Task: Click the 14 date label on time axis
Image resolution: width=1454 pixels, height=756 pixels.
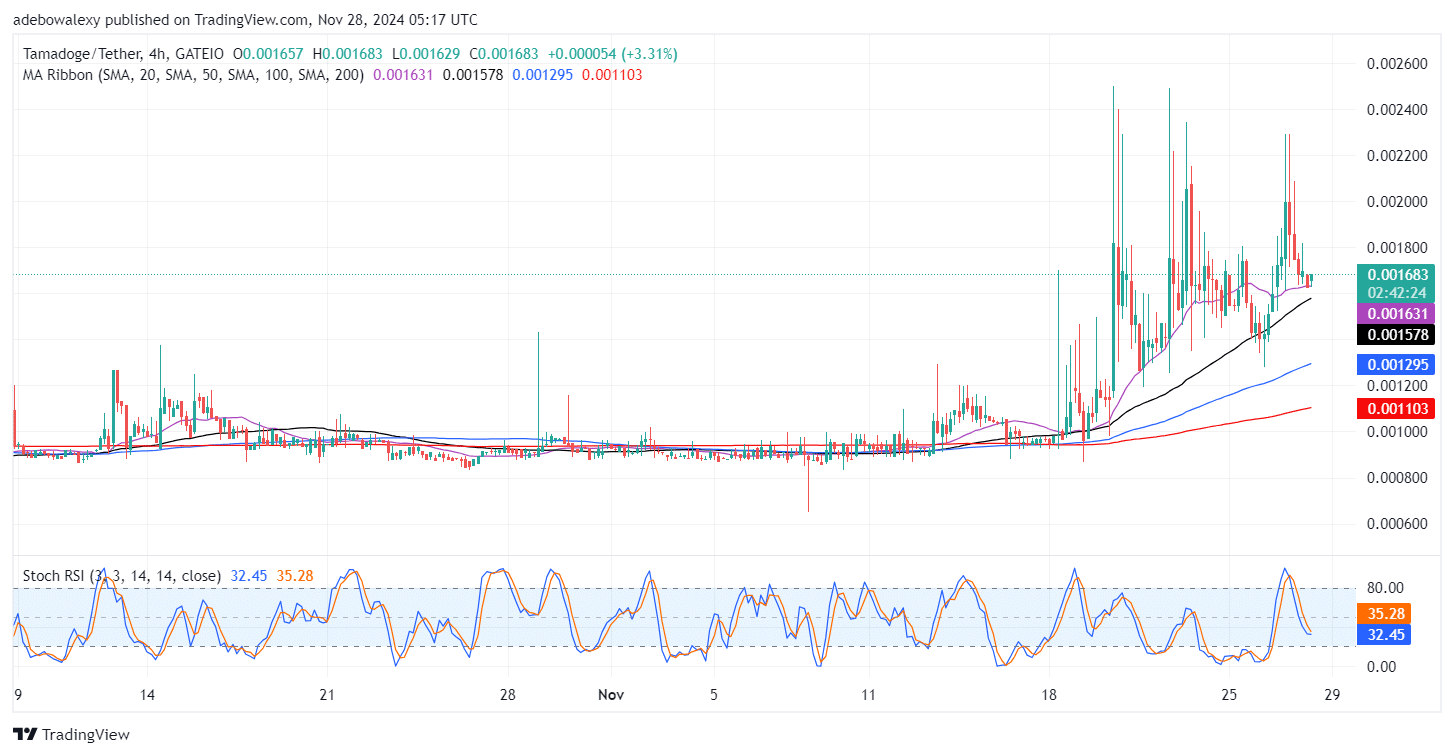Action: [x=147, y=694]
